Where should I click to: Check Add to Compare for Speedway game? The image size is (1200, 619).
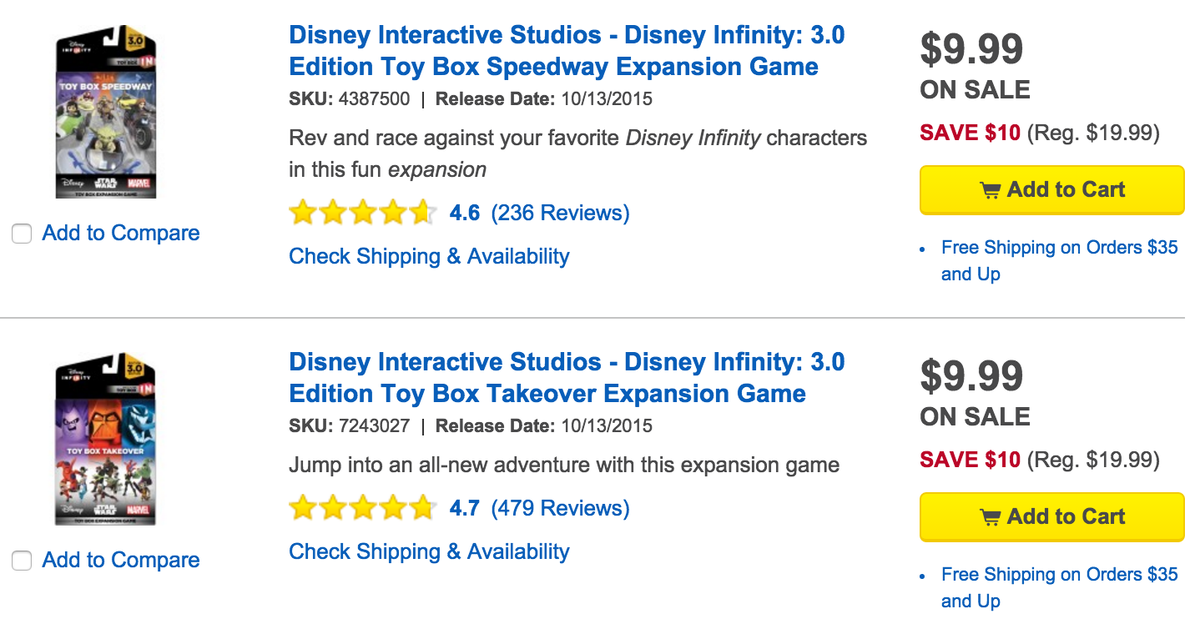pyautogui.click(x=21, y=234)
